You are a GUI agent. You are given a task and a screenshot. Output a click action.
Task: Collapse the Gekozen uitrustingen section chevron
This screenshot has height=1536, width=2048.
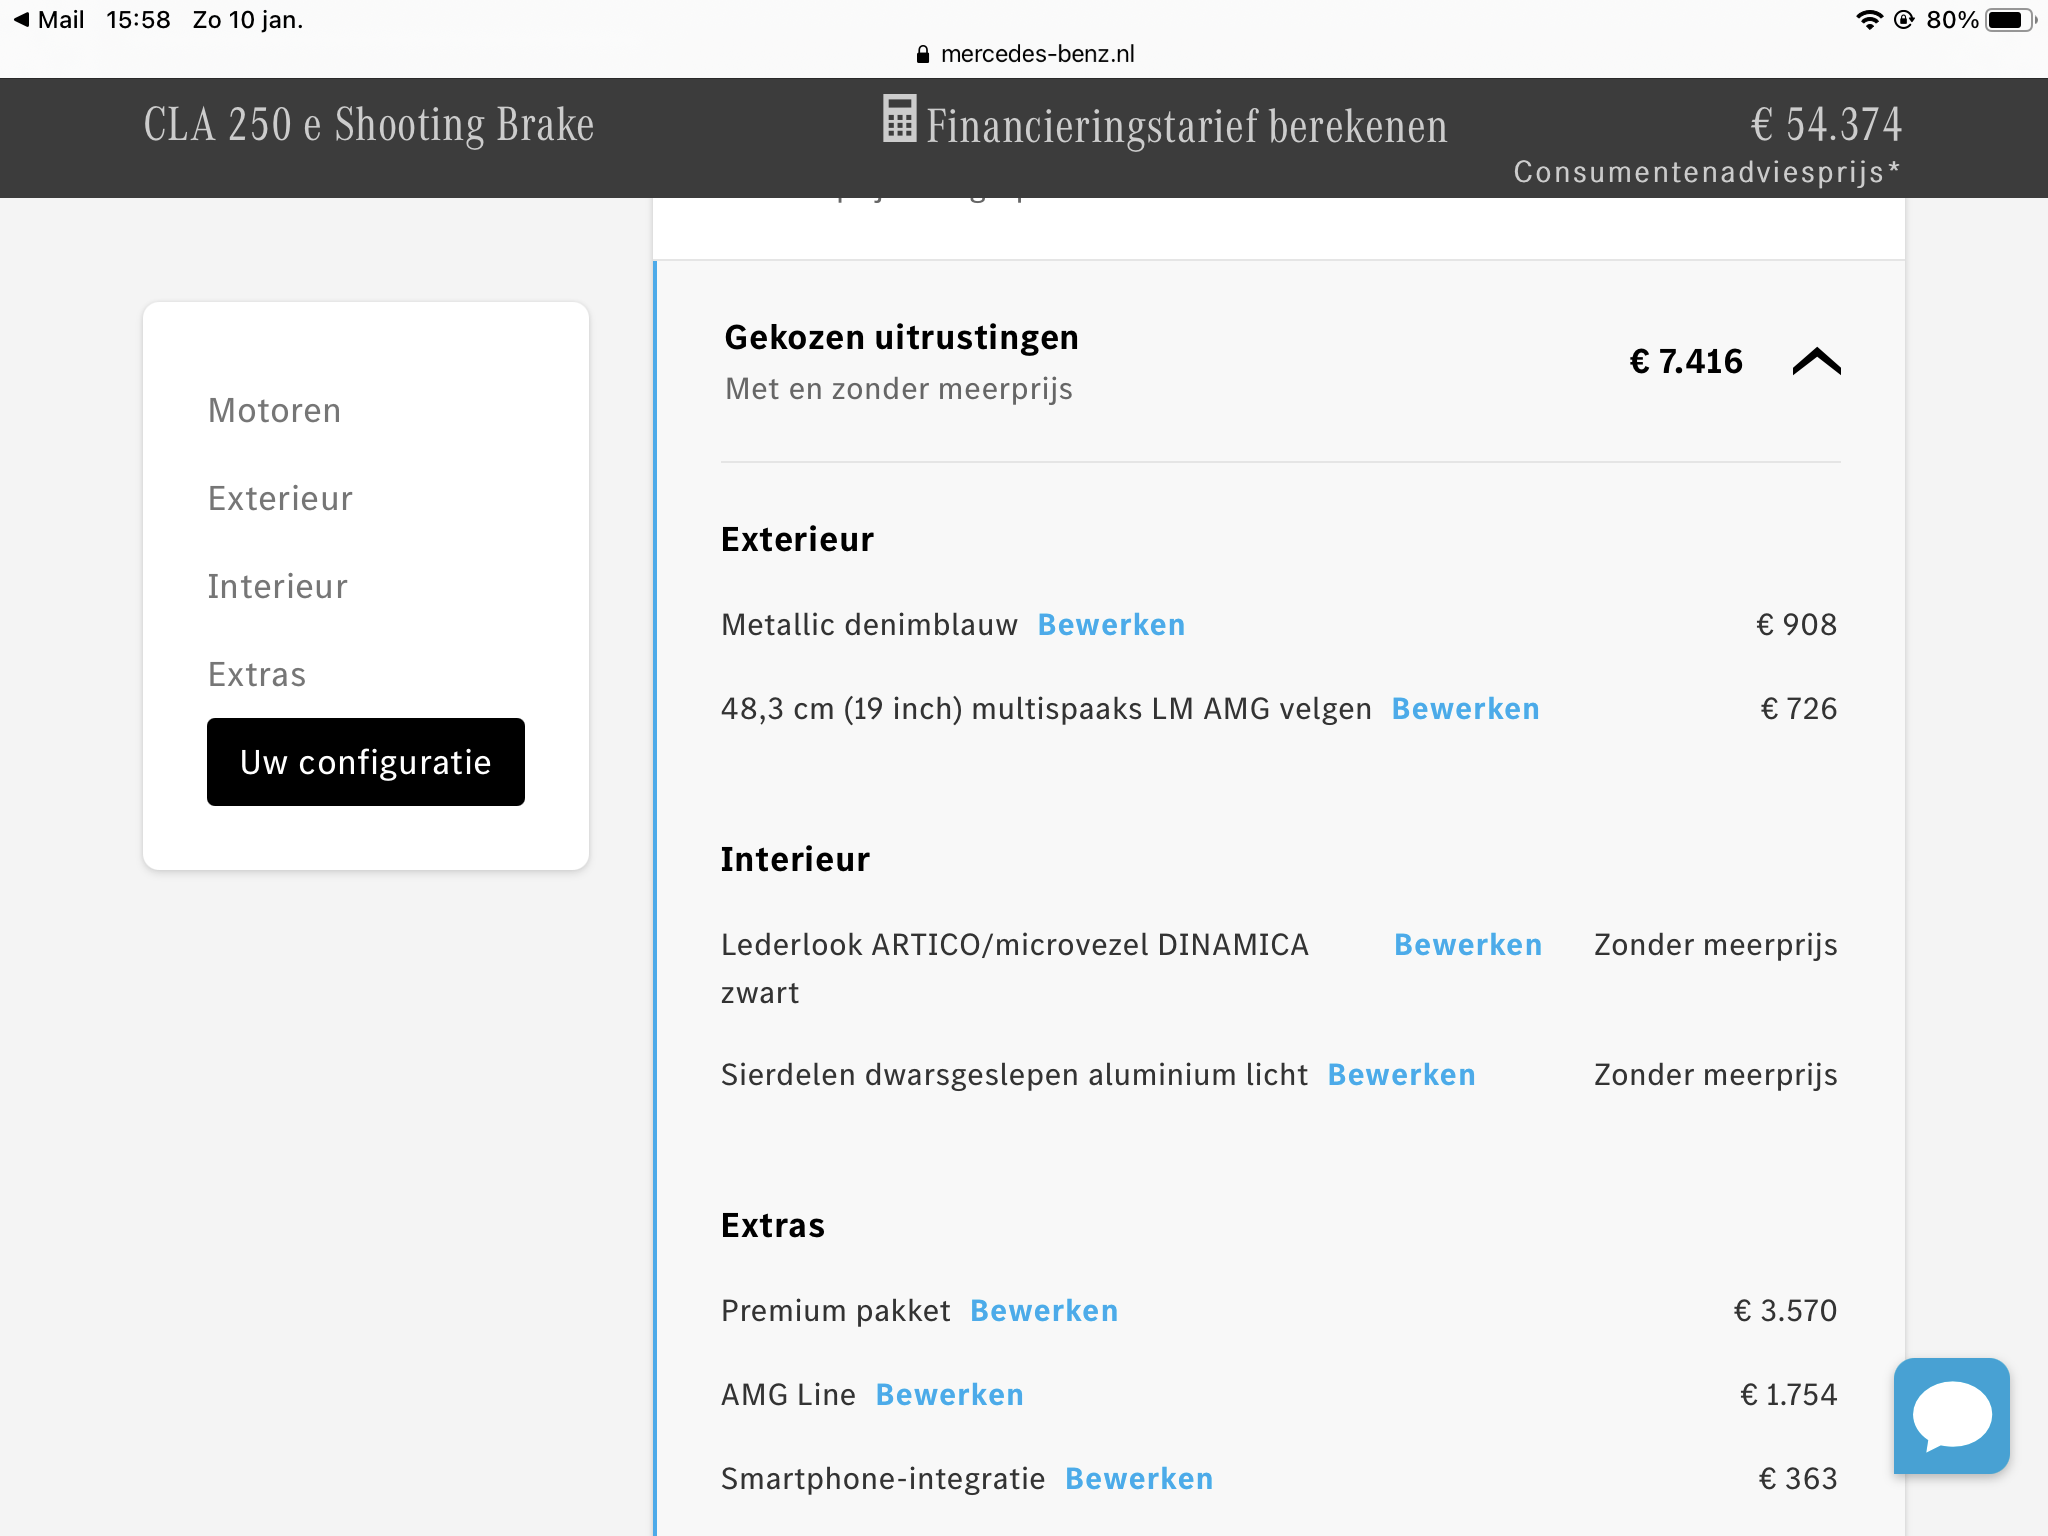[1816, 361]
